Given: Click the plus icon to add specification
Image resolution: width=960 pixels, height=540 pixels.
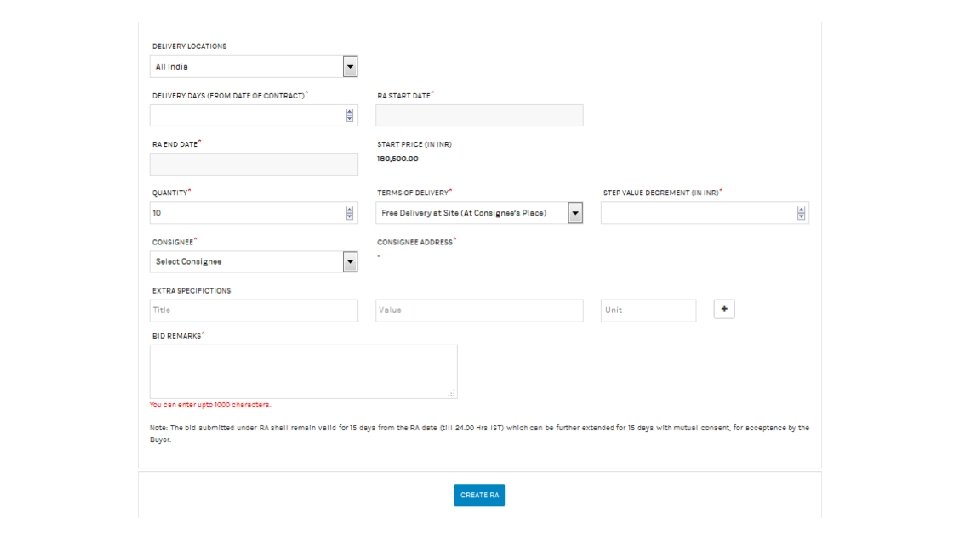Looking at the screenshot, I should pyautogui.click(x=726, y=310).
